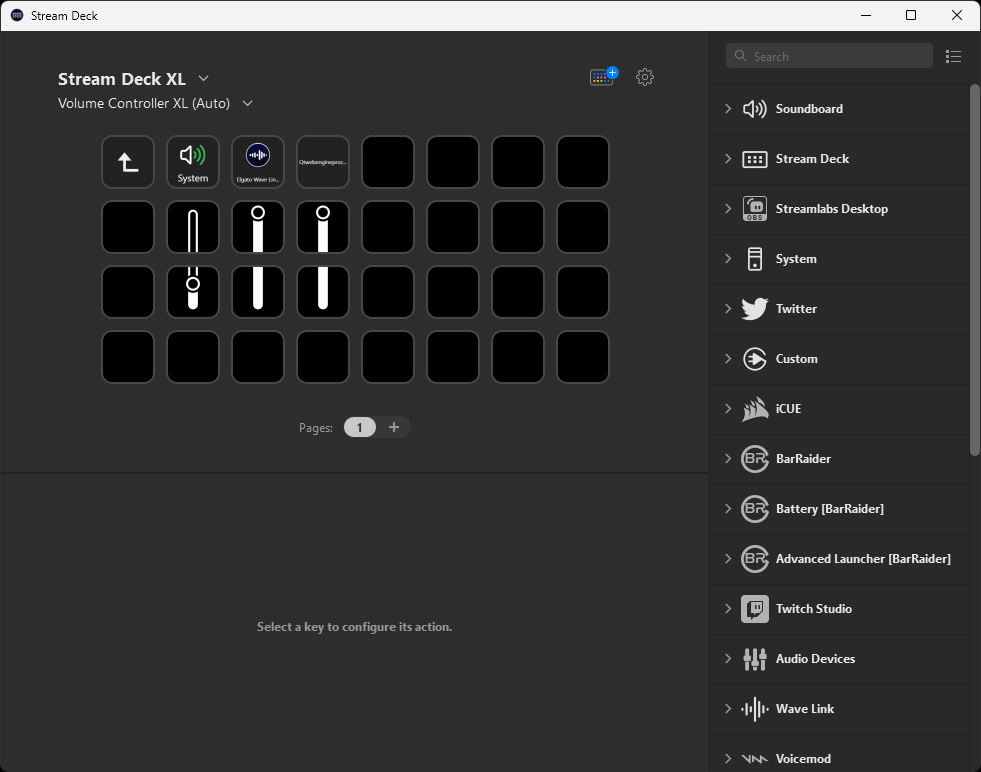This screenshot has height=772, width=981.
Task: Expand the Wave Link chevron
Action: [728, 709]
